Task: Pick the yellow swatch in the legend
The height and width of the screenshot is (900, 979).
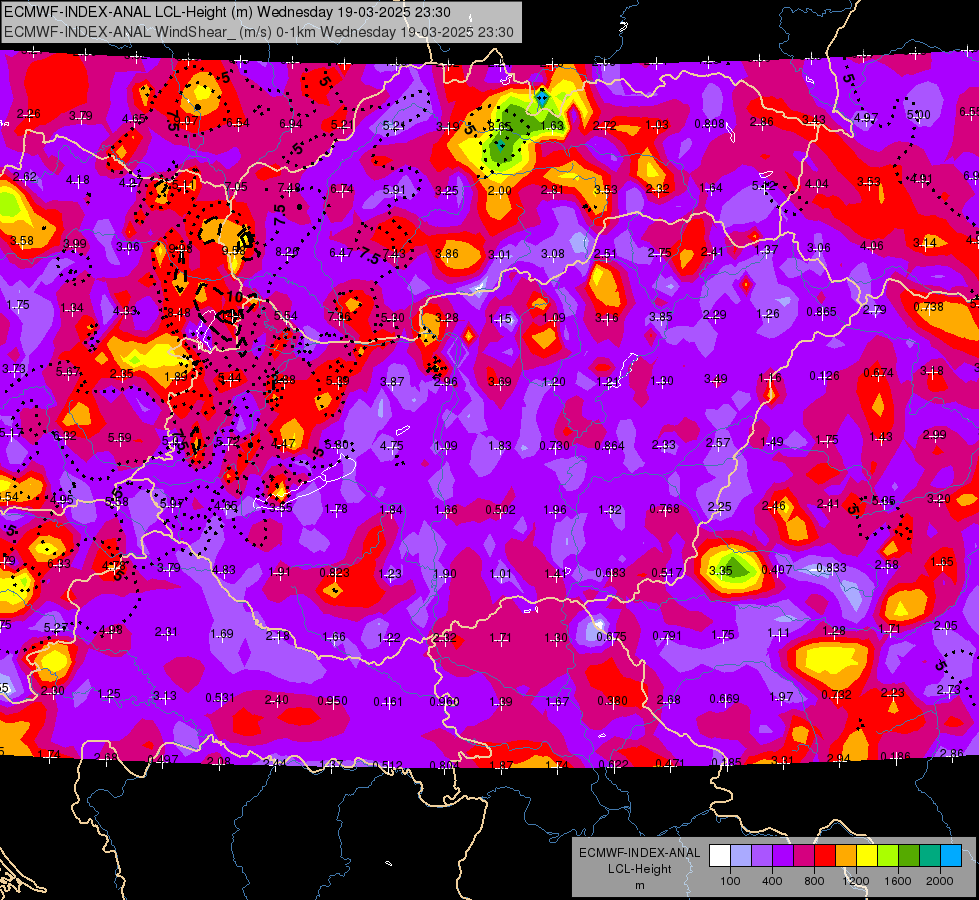Action: 867,856
